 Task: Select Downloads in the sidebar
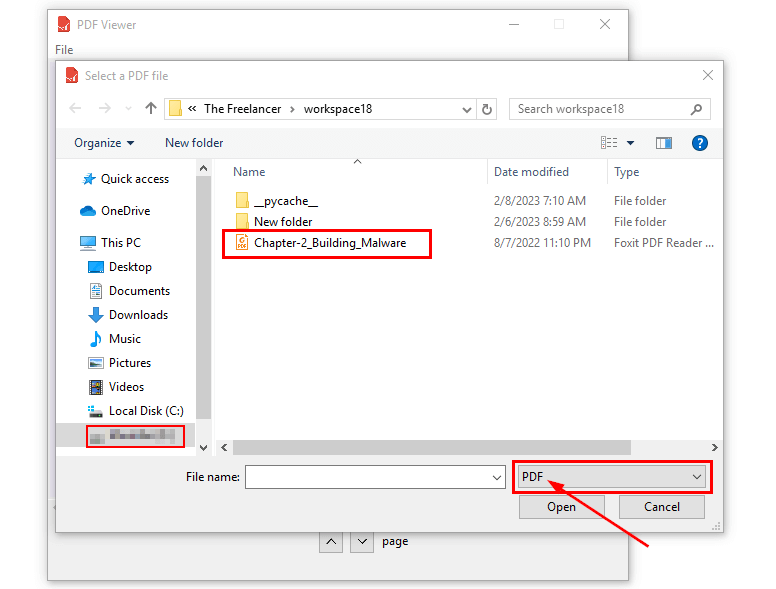[138, 315]
